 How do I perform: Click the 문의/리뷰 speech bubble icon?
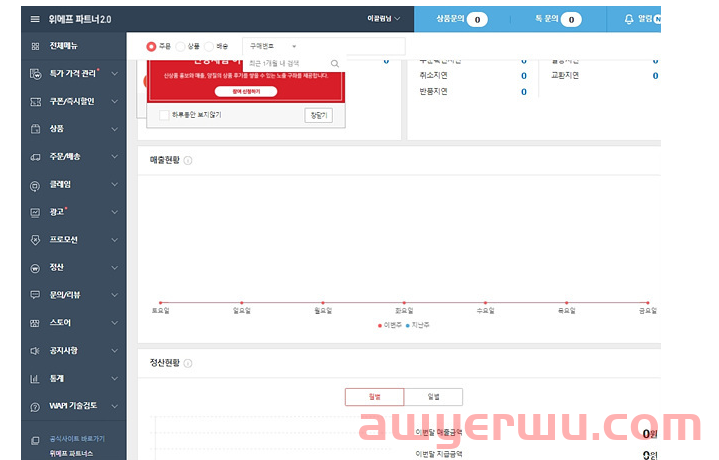[x=35, y=295]
